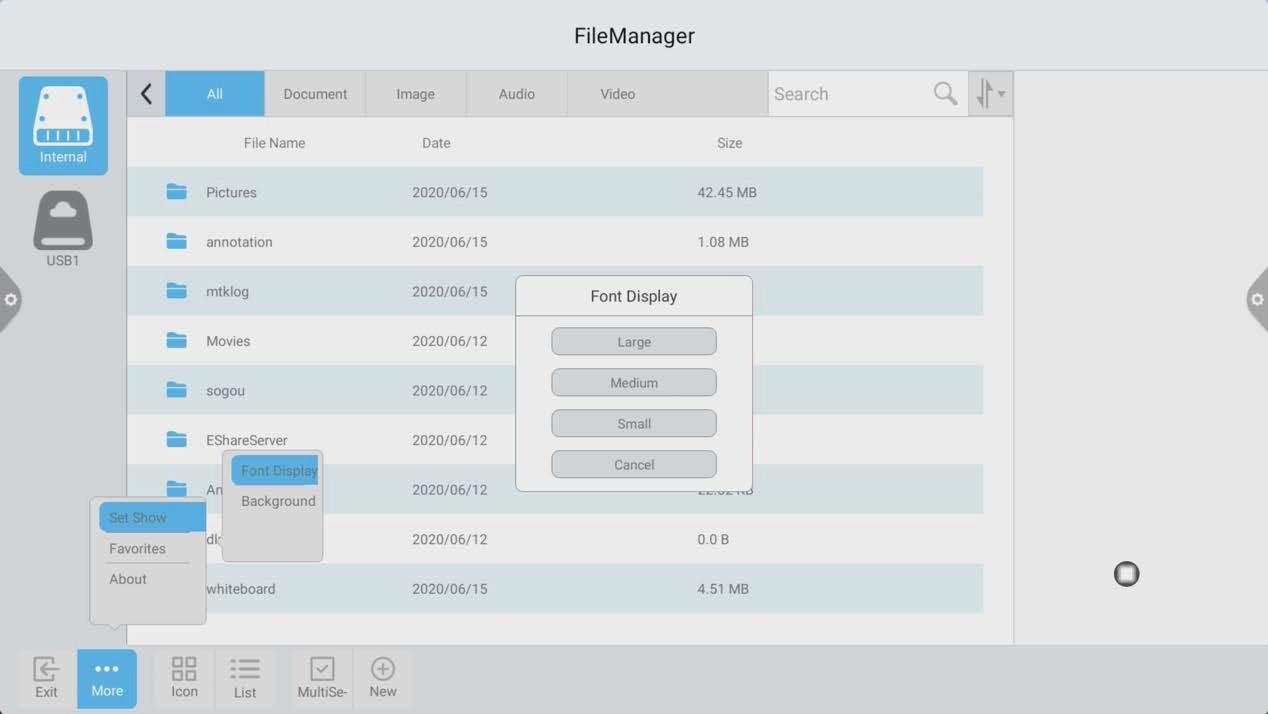Open the sort order dropdown

click(990, 94)
